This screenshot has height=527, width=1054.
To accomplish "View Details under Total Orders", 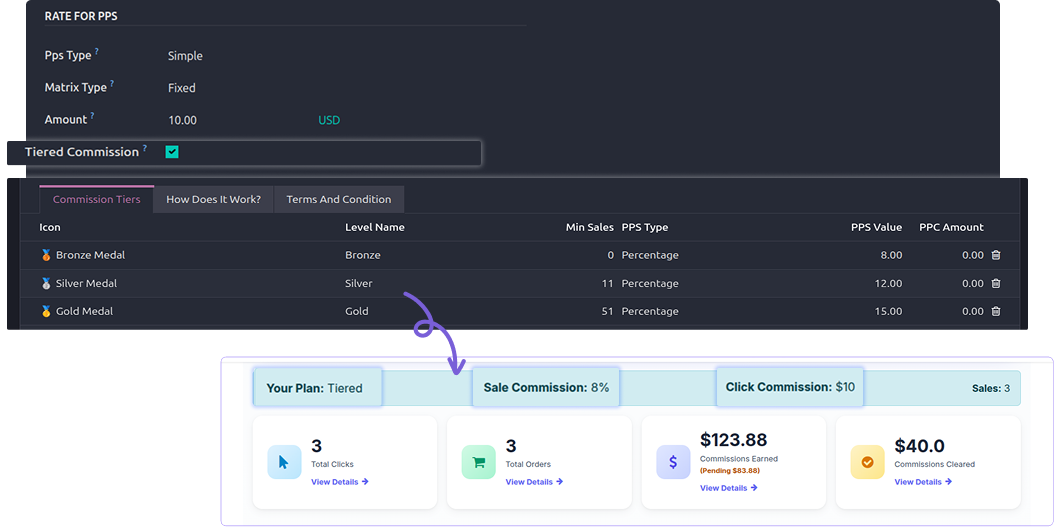I will point(534,482).
